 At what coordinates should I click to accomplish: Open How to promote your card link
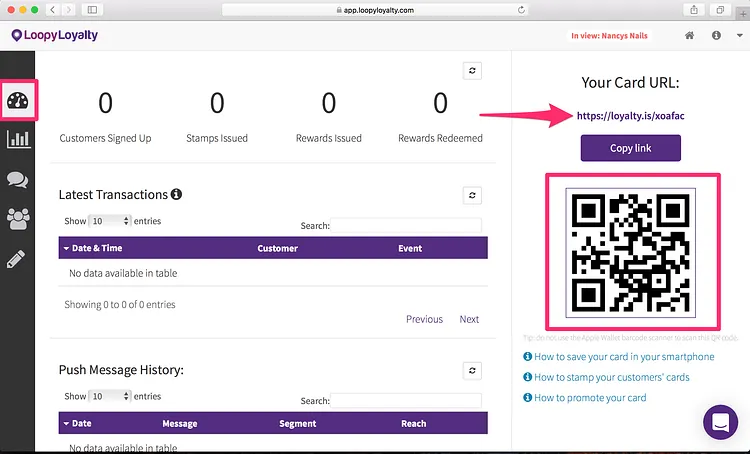590,398
